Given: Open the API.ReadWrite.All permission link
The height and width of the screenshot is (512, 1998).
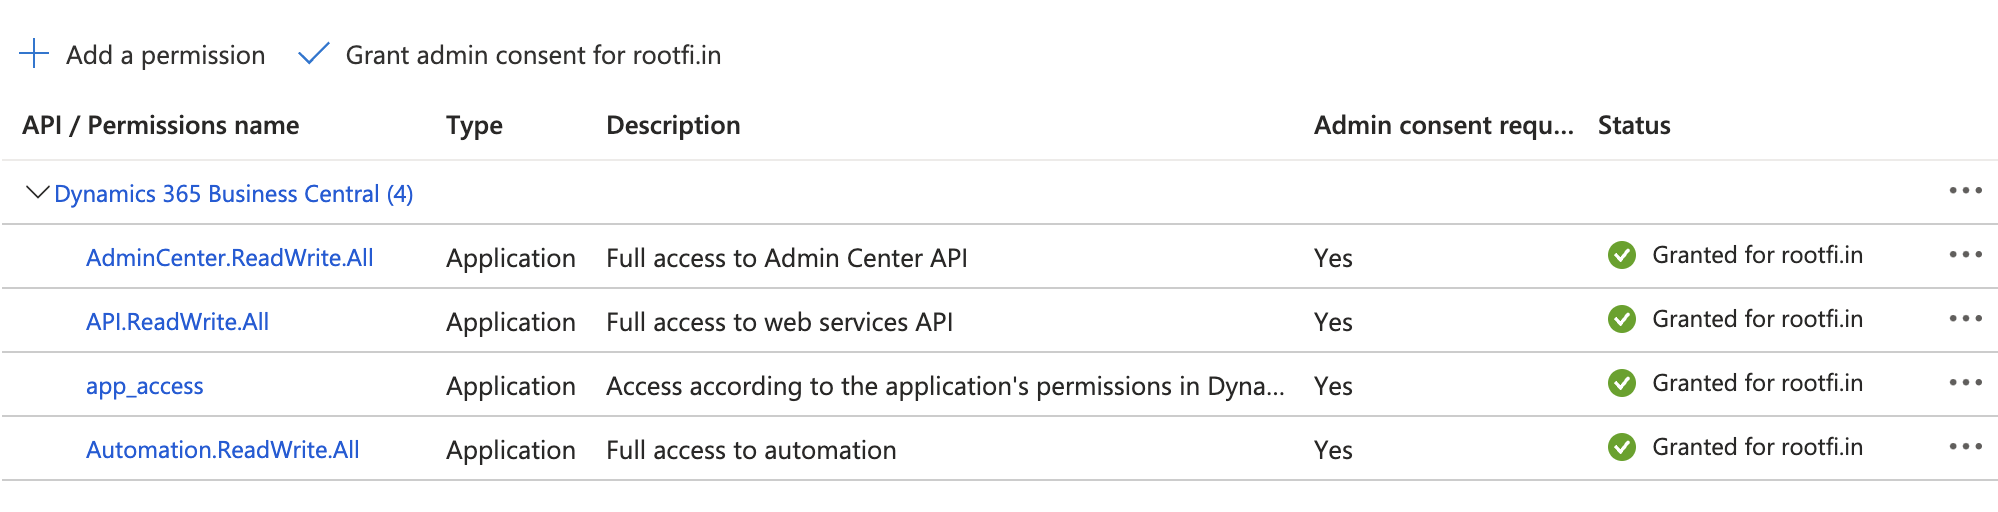Looking at the screenshot, I should [178, 322].
